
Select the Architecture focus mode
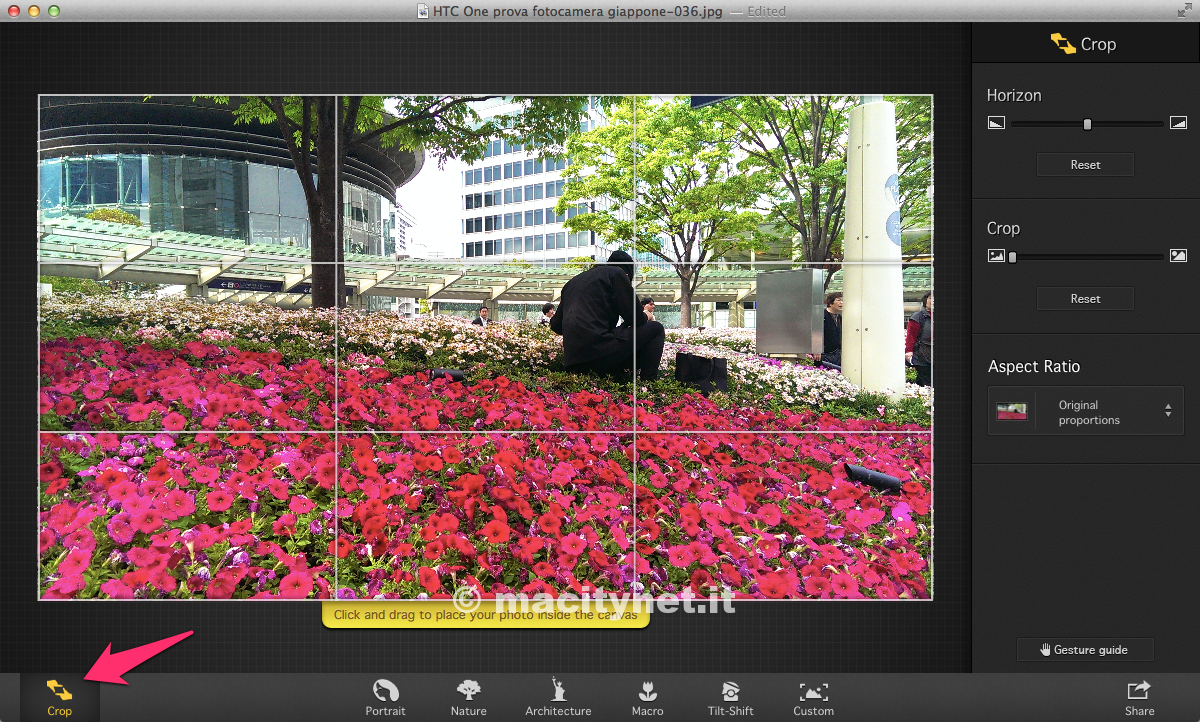(558, 696)
